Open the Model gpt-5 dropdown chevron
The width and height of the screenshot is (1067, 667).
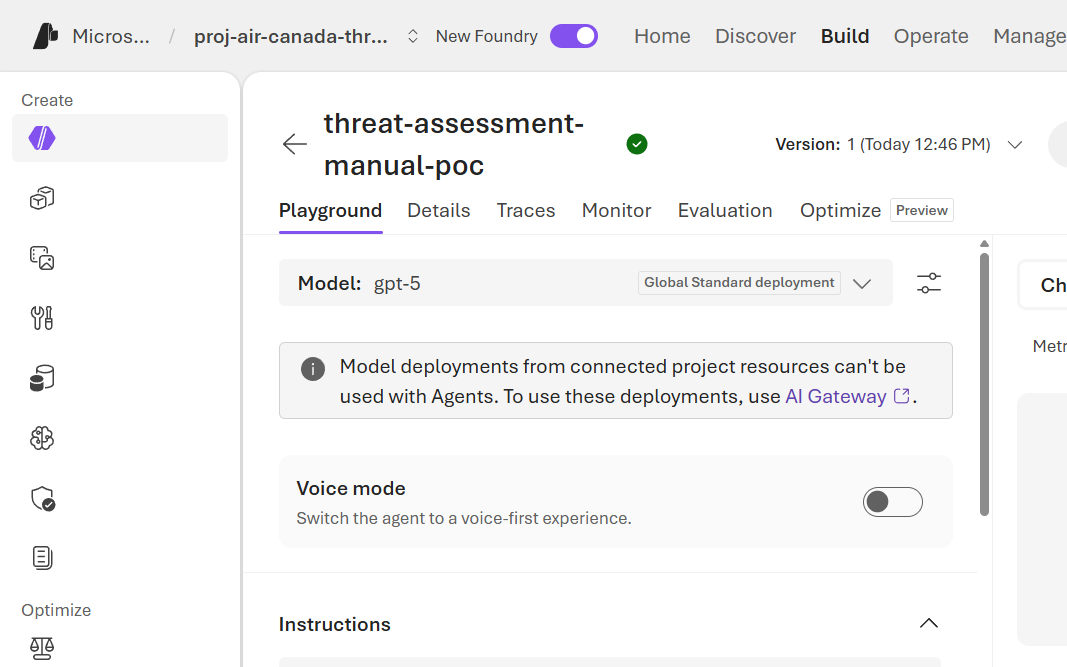(x=862, y=284)
